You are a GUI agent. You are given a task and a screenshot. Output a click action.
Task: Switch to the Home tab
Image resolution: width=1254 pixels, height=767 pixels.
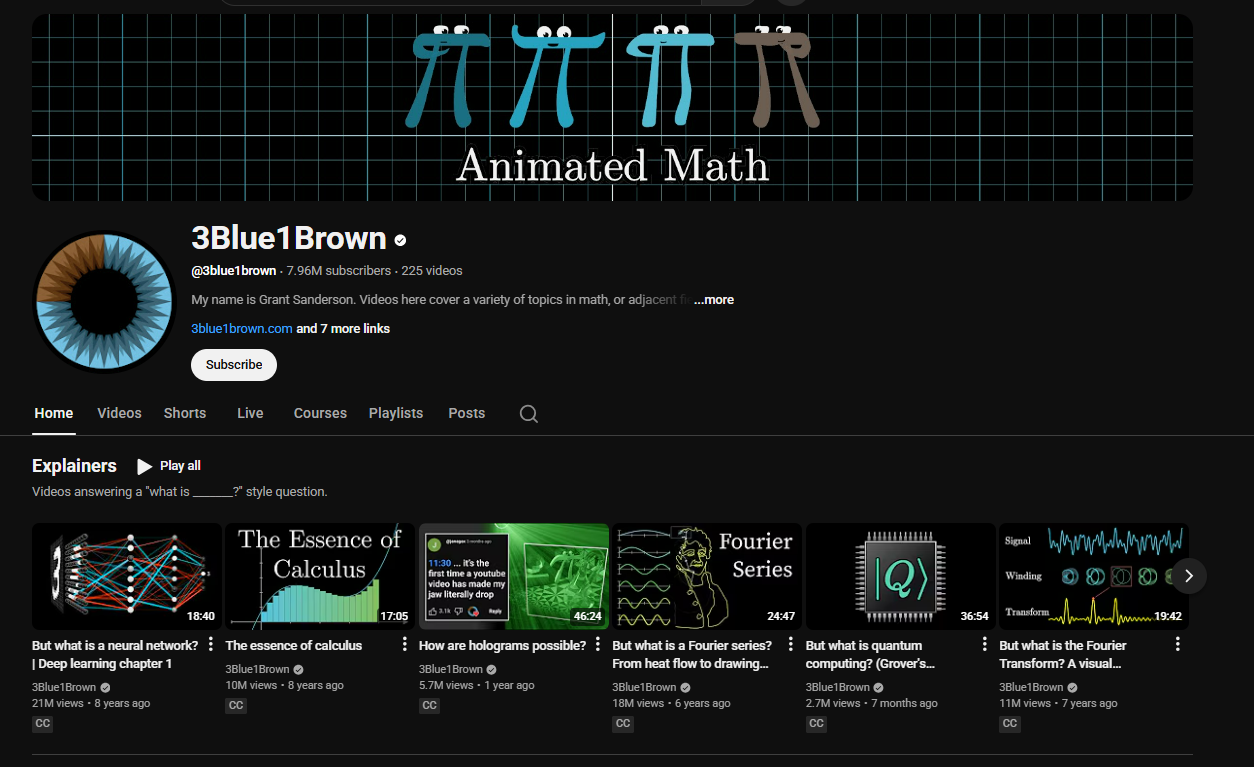click(x=53, y=413)
